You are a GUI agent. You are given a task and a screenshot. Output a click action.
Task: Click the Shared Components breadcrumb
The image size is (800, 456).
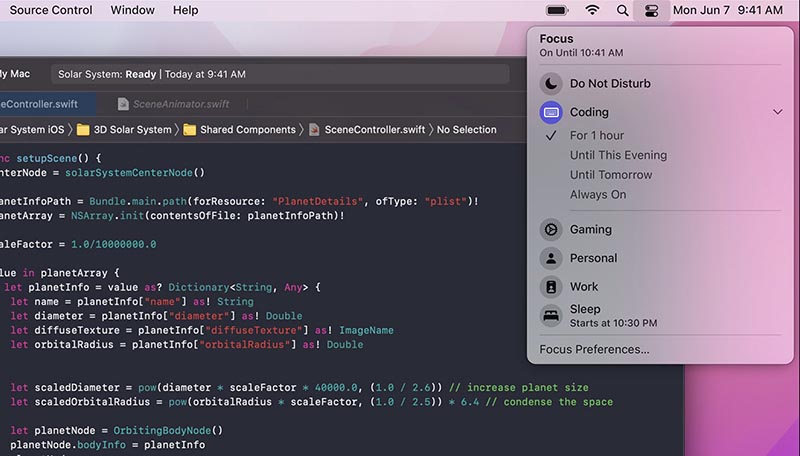(247, 129)
